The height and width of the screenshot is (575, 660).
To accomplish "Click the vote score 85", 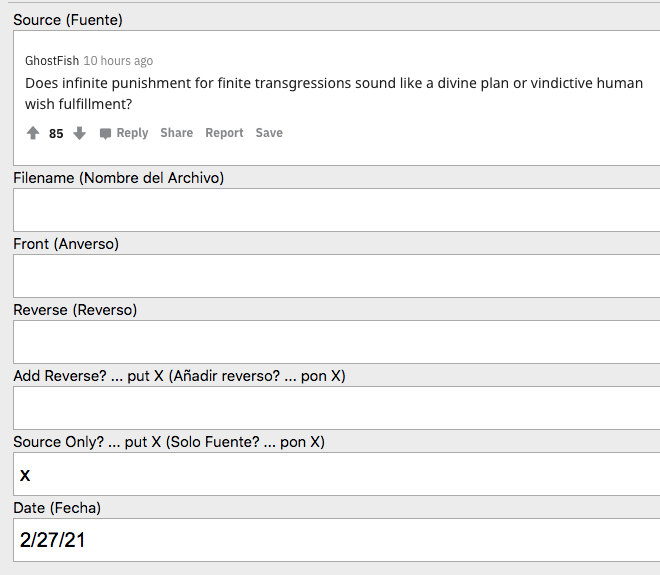I will click(56, 134).
